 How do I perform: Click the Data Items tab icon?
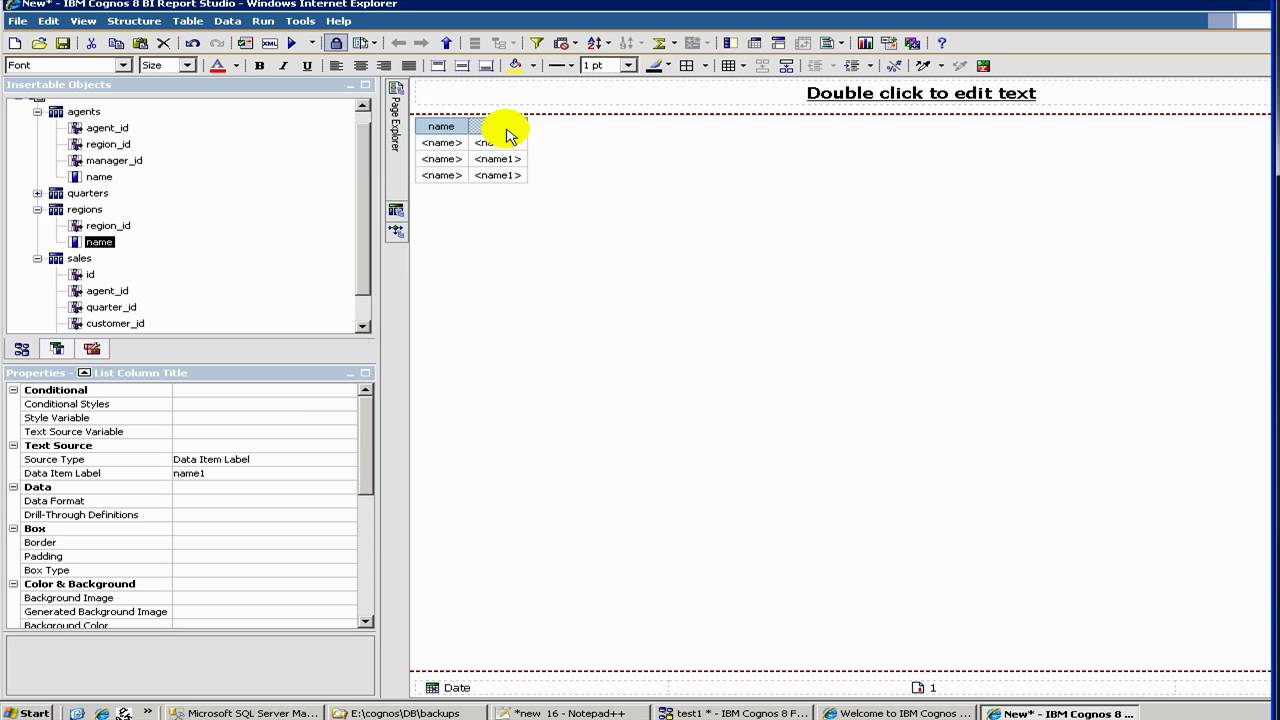[57, 349]
